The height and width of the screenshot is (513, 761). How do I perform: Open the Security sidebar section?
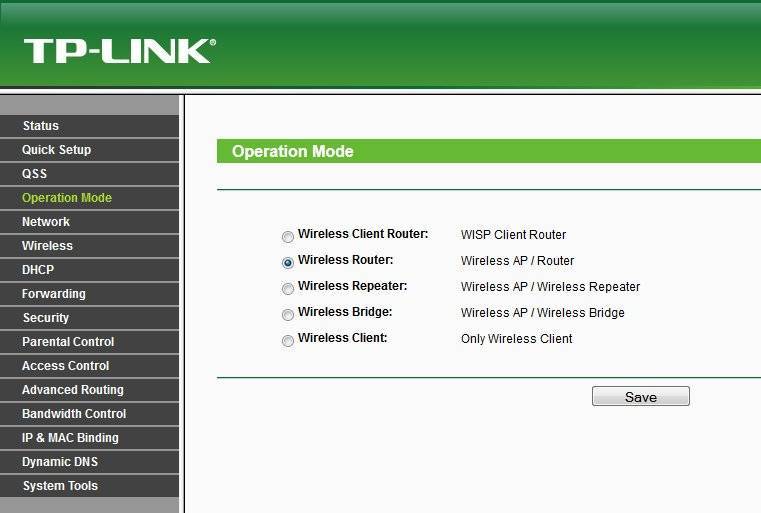(89, 318)
